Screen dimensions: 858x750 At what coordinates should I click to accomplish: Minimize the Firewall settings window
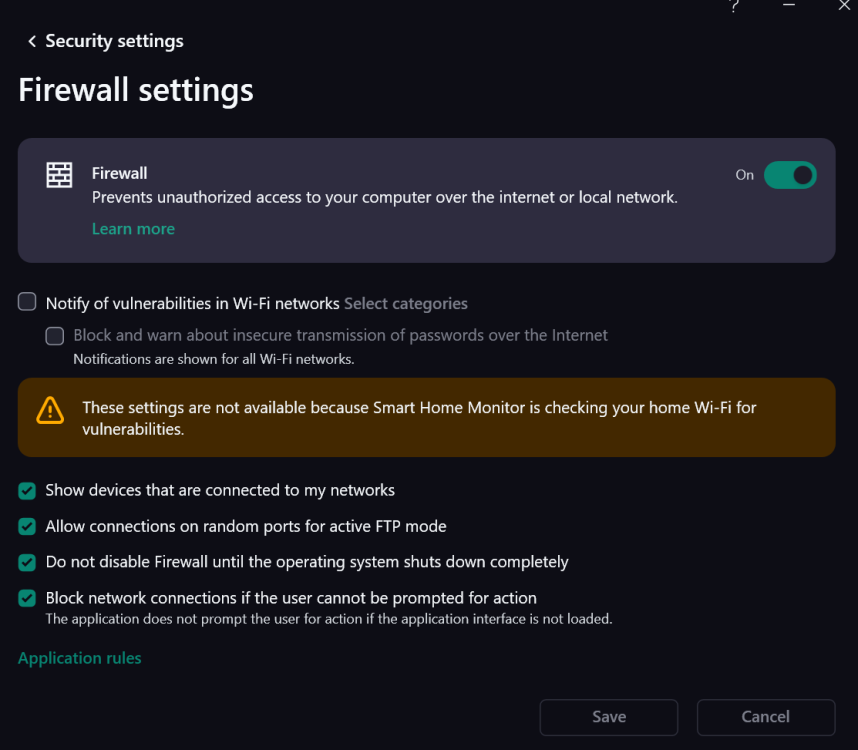click(x=789, y=6)
